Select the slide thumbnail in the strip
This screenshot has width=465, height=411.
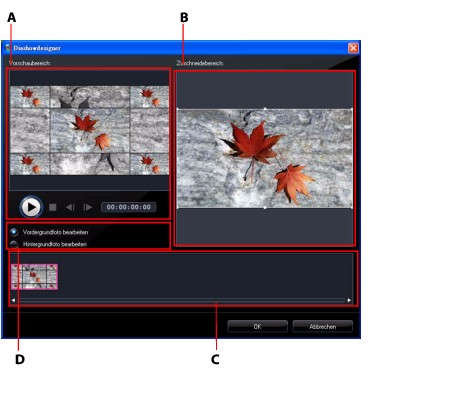pos(34,277)
